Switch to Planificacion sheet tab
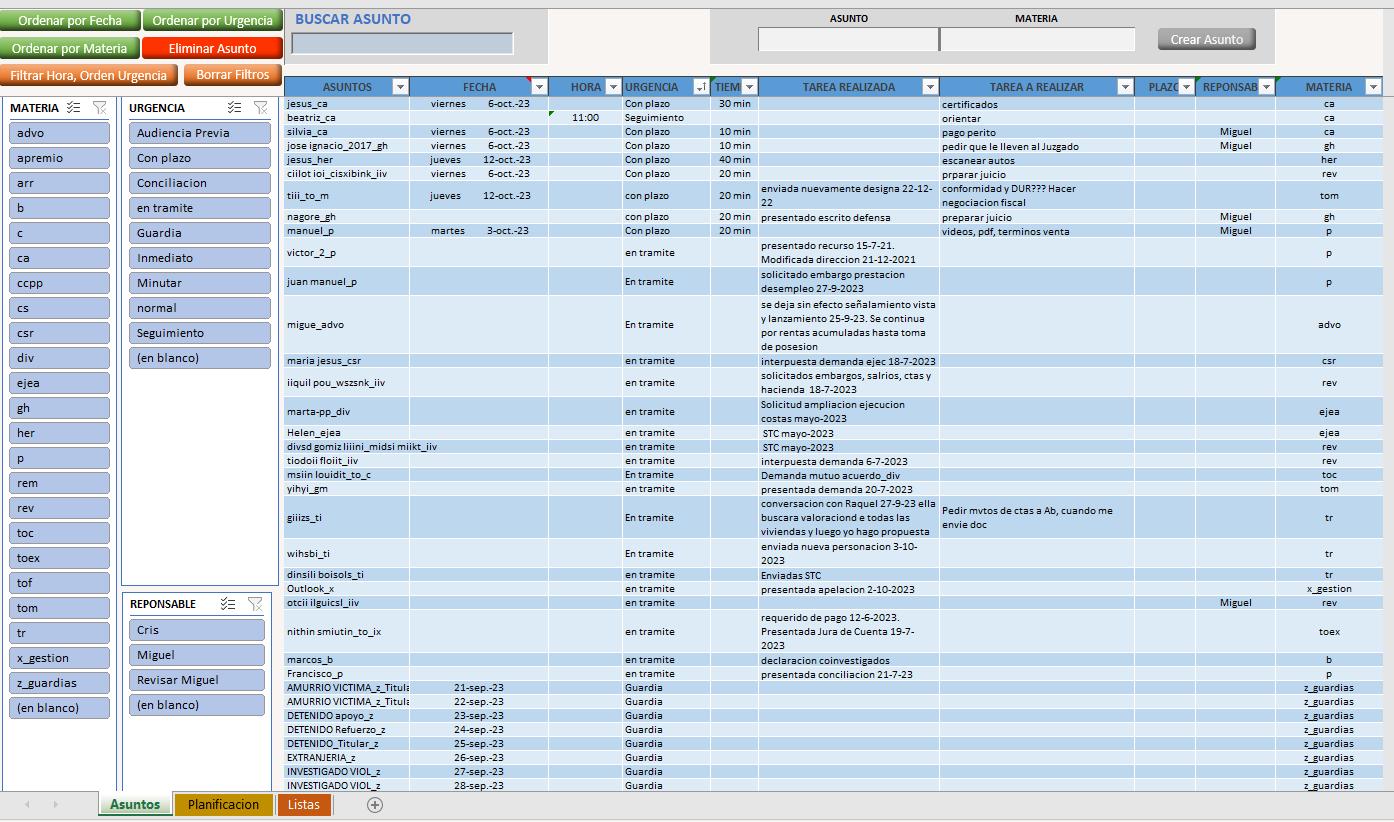Screen dimensions: 1394x822 point(223,805)
